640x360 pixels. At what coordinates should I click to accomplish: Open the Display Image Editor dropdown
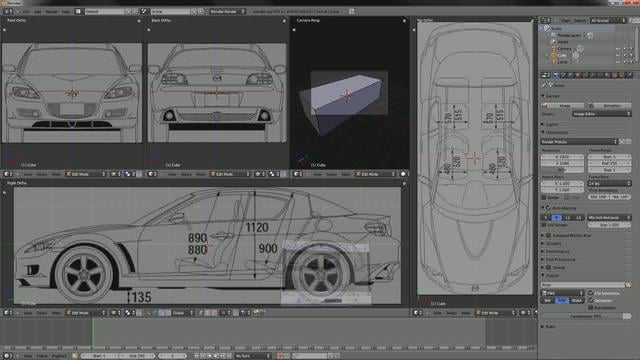(602, 114)
